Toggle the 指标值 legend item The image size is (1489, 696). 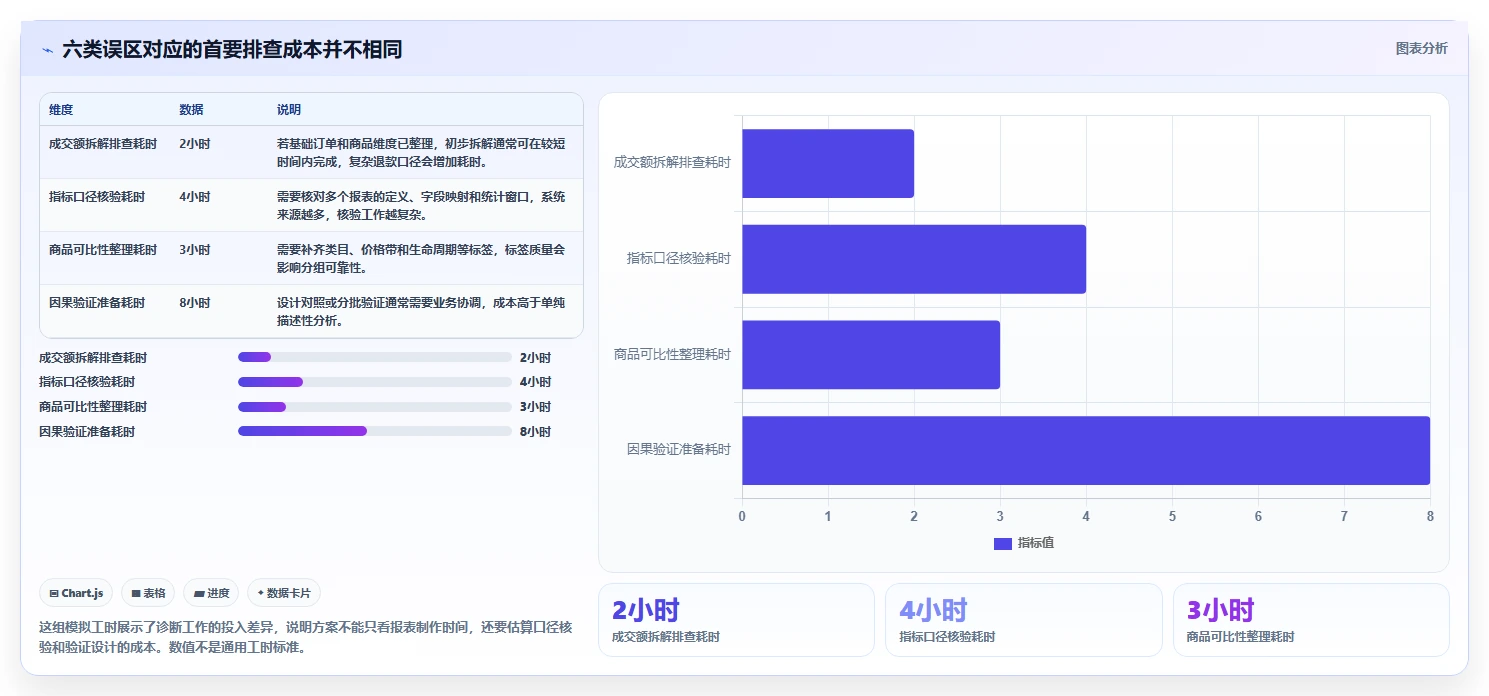coord(1024,543)
